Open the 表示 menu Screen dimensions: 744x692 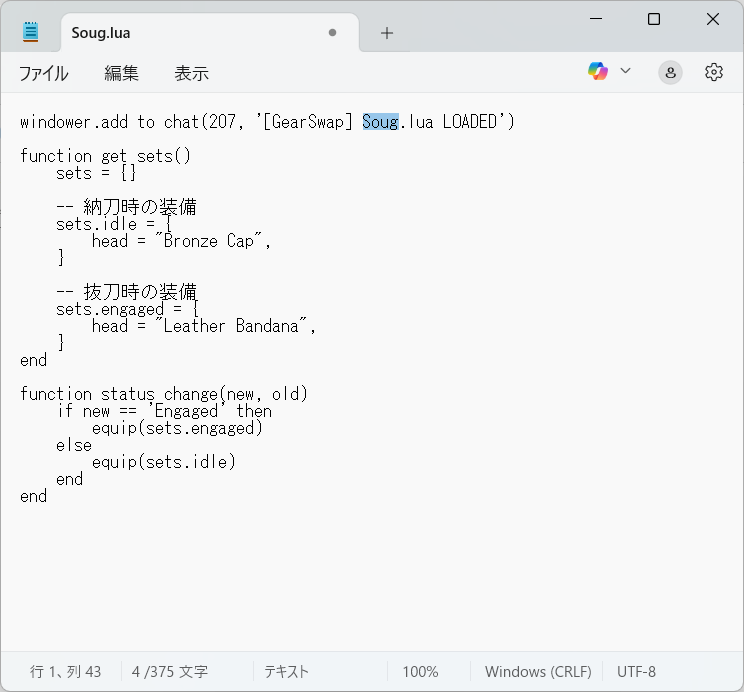point(191,73)
